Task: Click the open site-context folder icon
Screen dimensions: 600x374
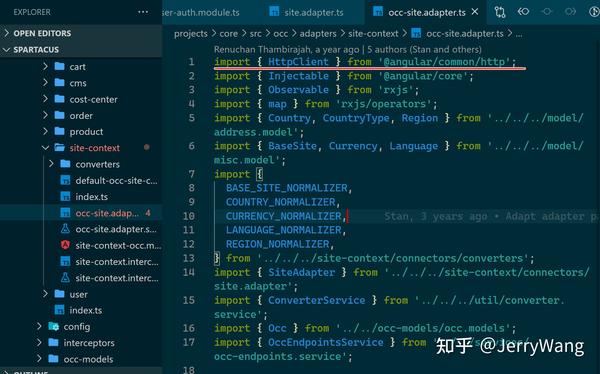Action: pyautogui.click(x=59, y=147)
